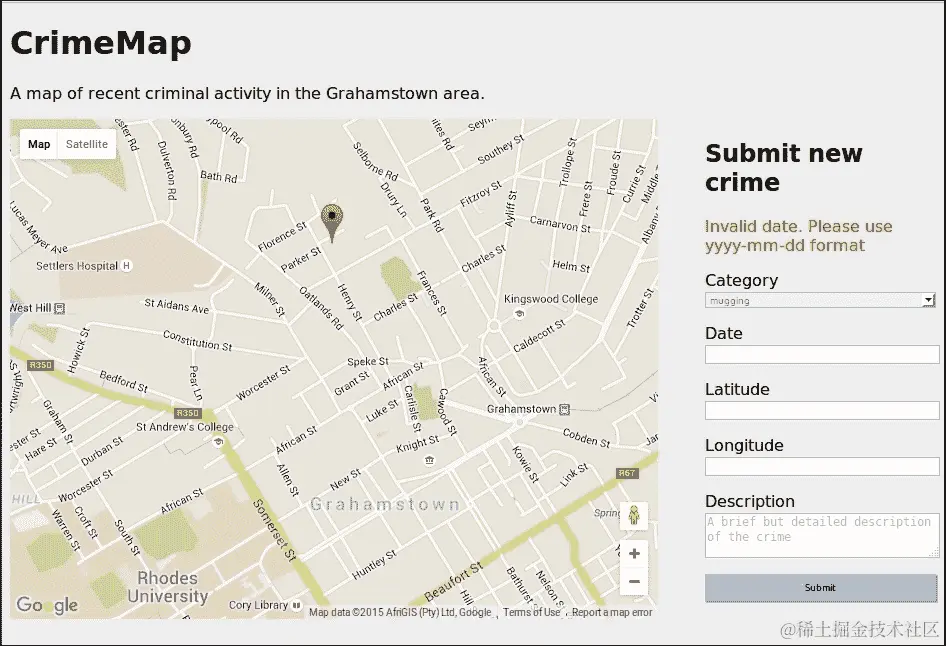The height and width of the screenshot is (646, 946).
Task: Click the Date input field
Action: tap(822, 355)
